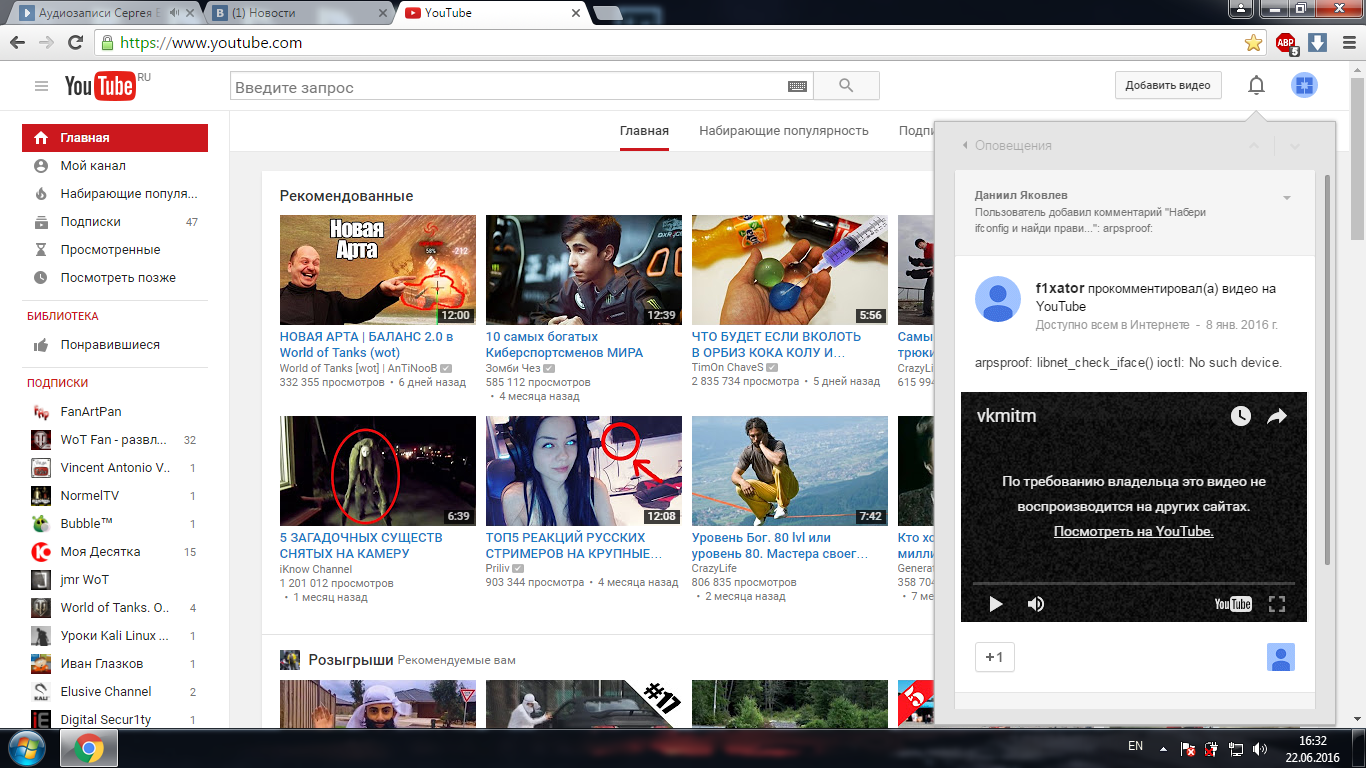The height and width of the screenshot is (768, 1366).
Task: Click the search magnifier button
Action: coord(846,86)
